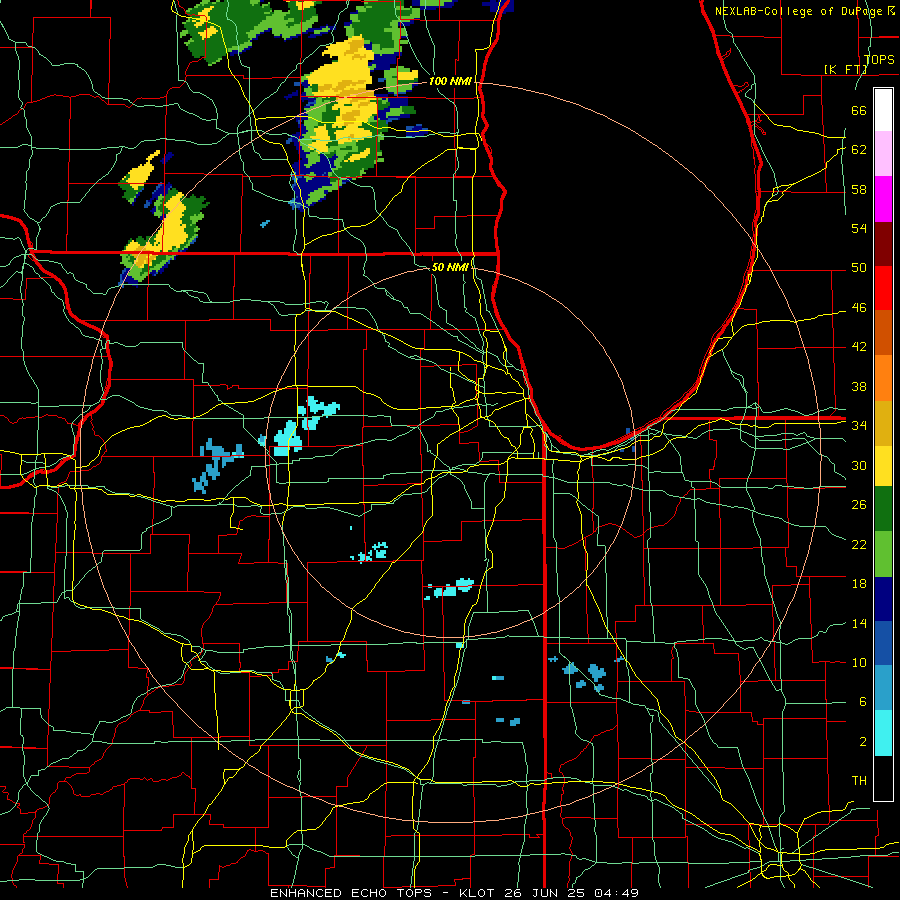The width and height of the screenshot is (900, 900).
Task: Click the legend value '10'
Action: click(x=859, y=663)
